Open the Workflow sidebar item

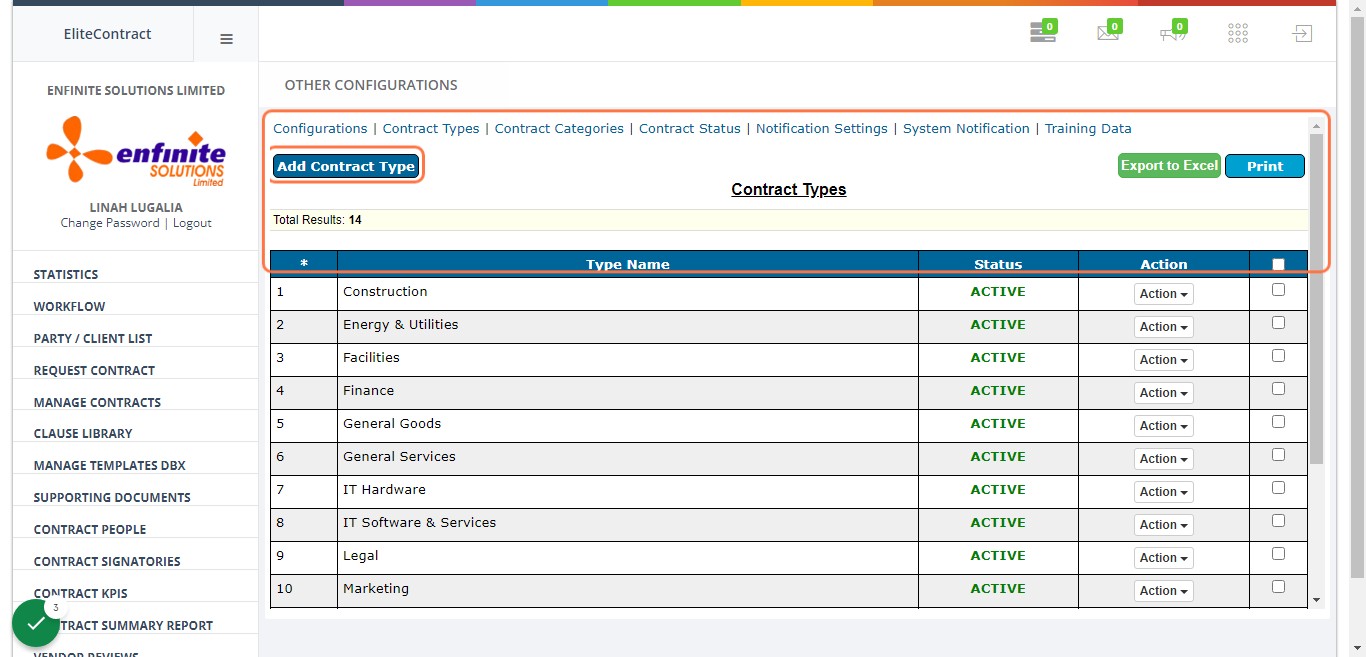point(69,307)
